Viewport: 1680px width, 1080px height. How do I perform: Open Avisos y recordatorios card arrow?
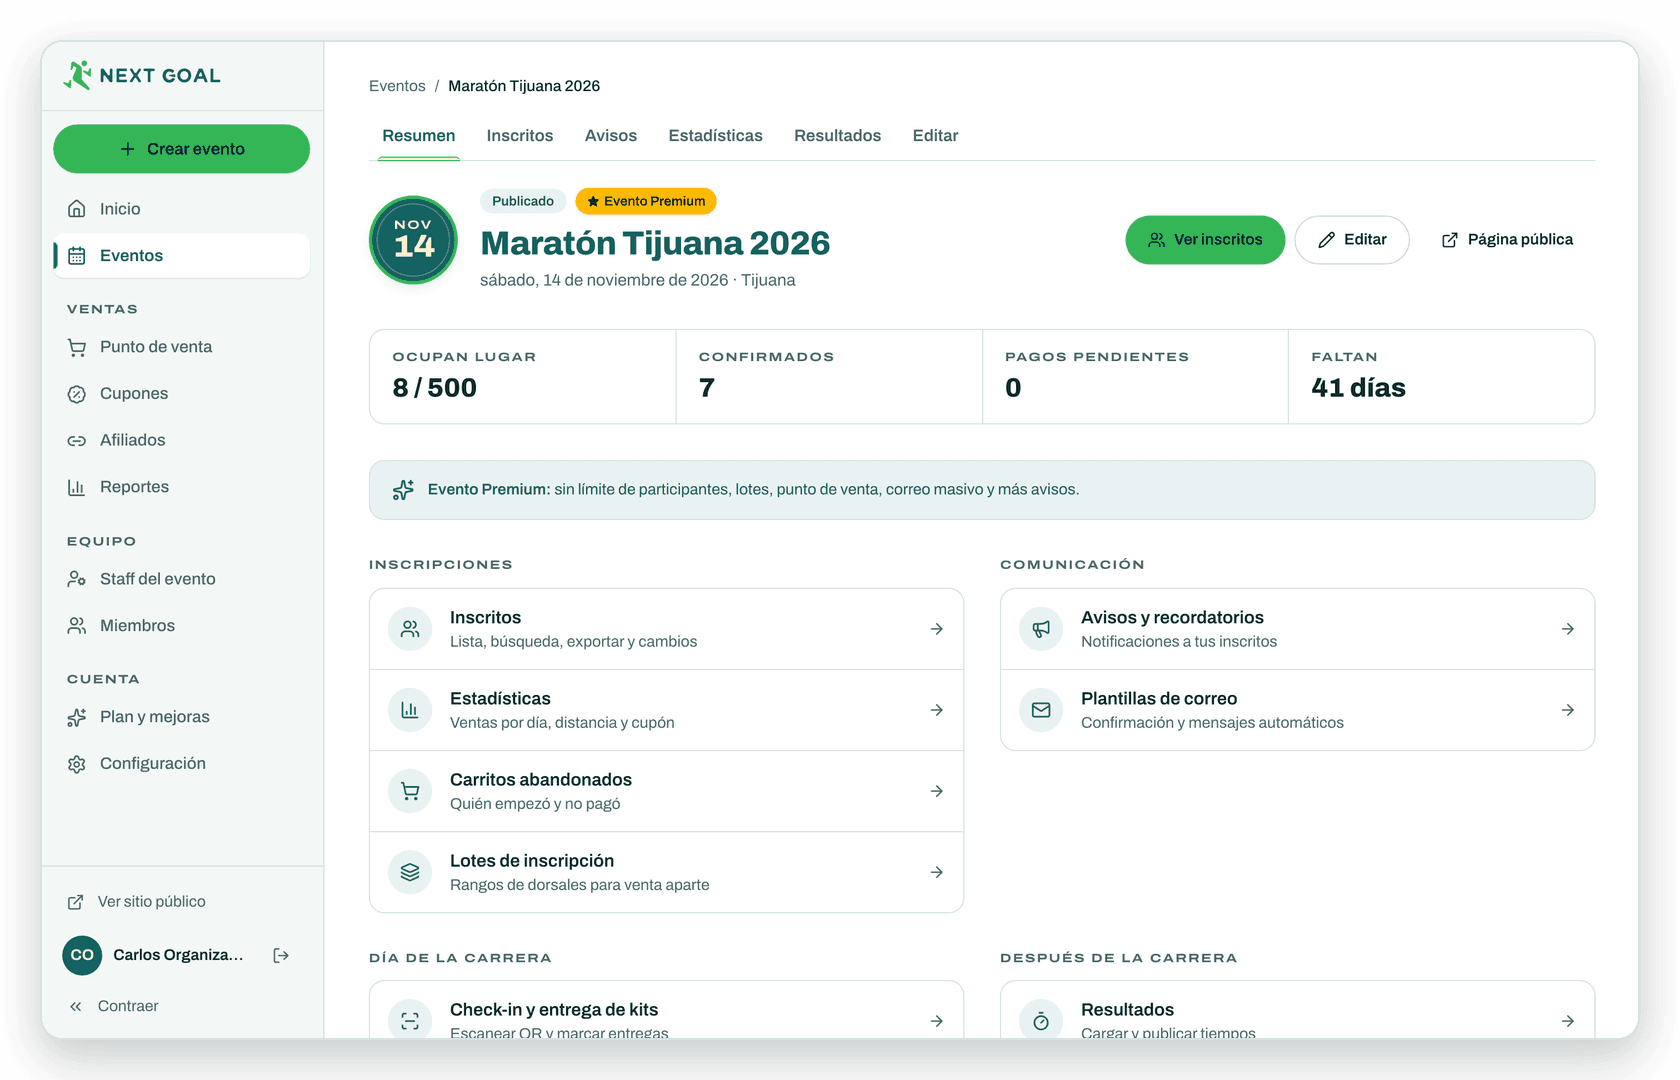pos(1568,629)
